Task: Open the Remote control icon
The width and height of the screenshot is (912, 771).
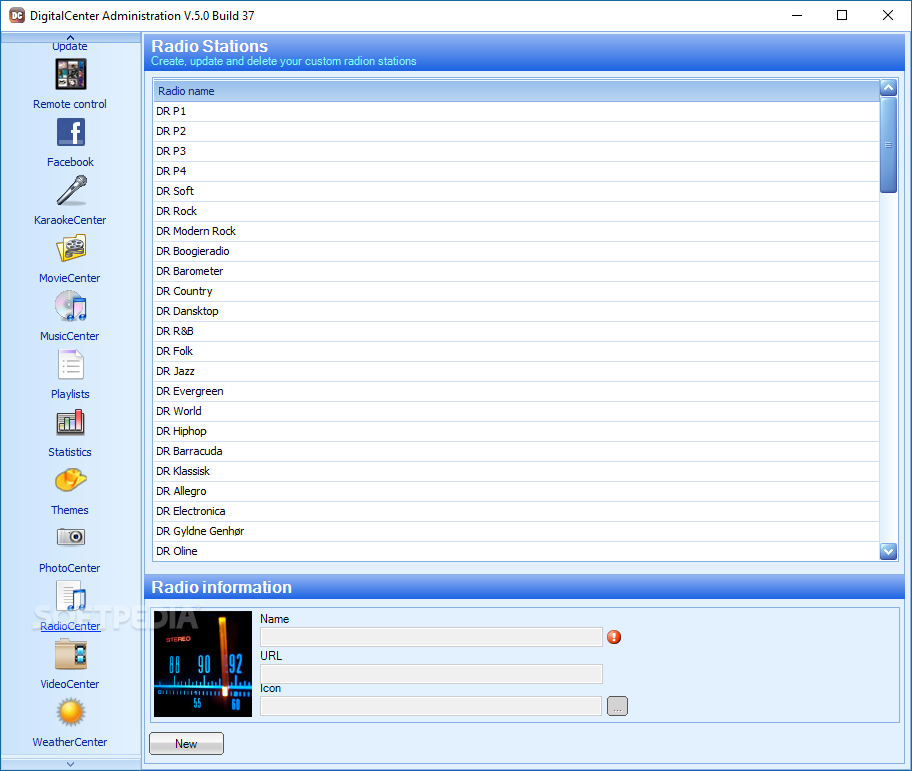Action: (70, 74)
